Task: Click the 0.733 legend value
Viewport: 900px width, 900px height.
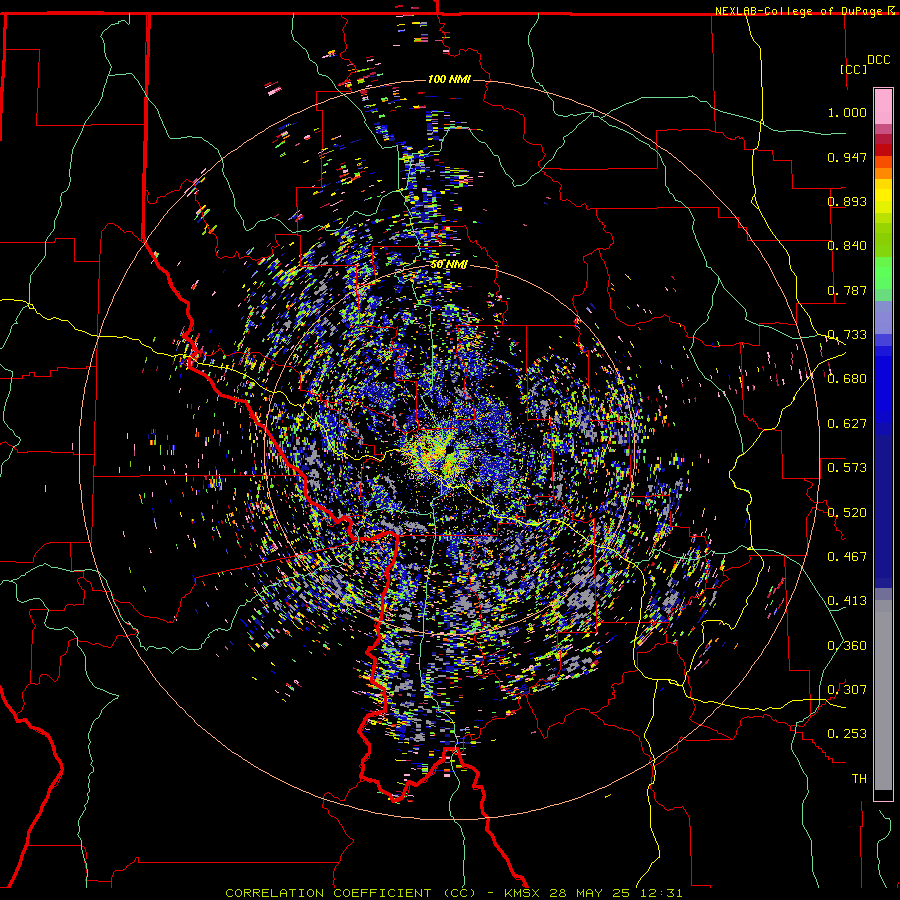Action: (847, 335)
